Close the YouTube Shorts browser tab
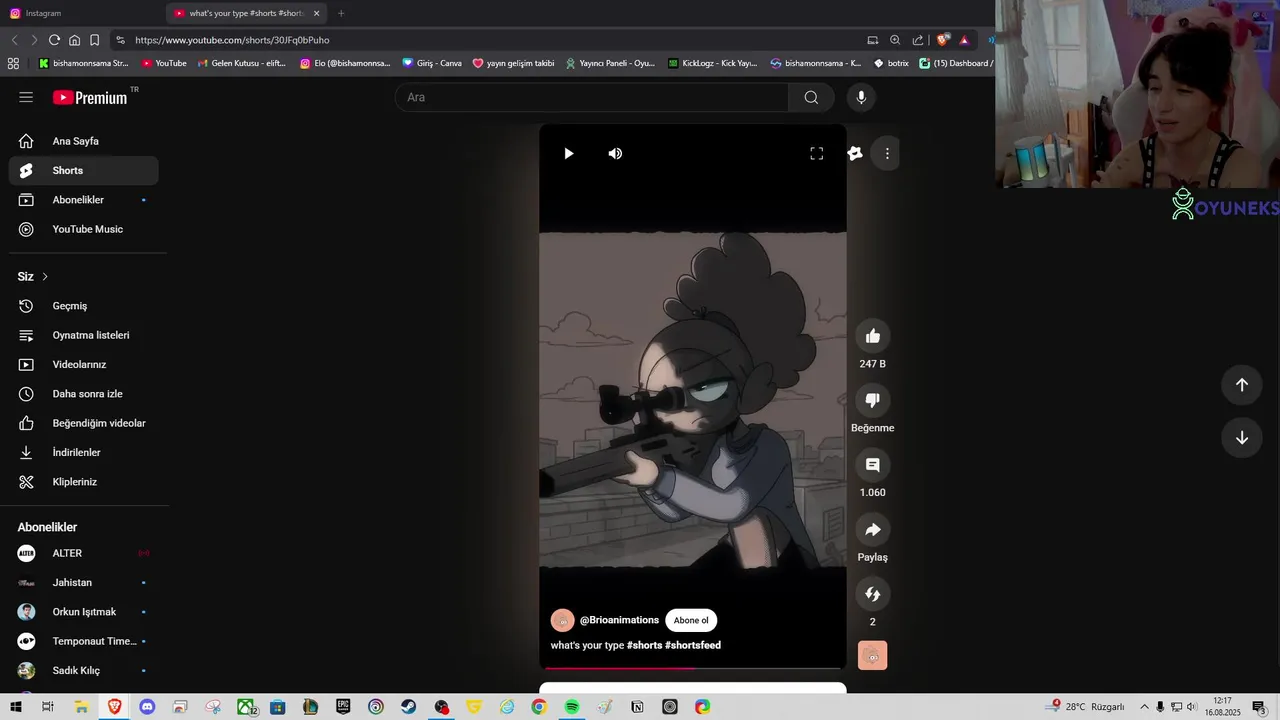 (316, 13)
